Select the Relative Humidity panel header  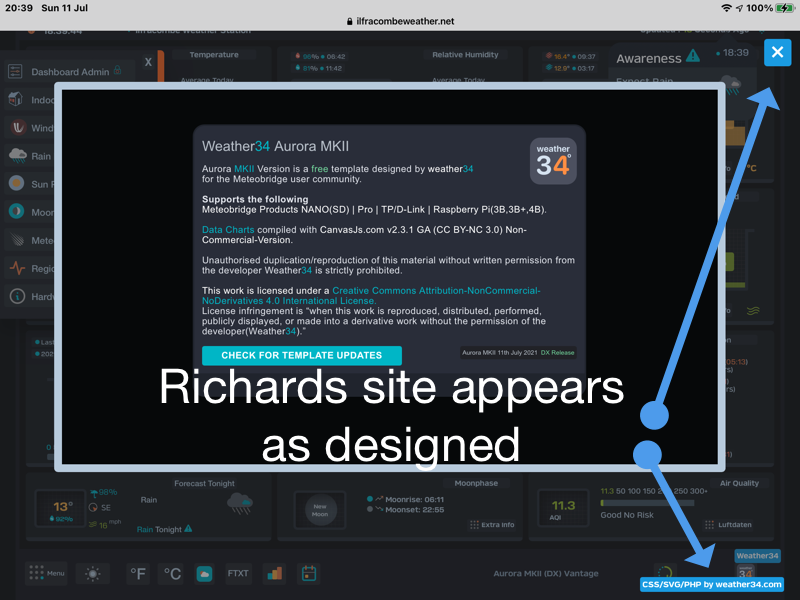(x=465, y=55)
